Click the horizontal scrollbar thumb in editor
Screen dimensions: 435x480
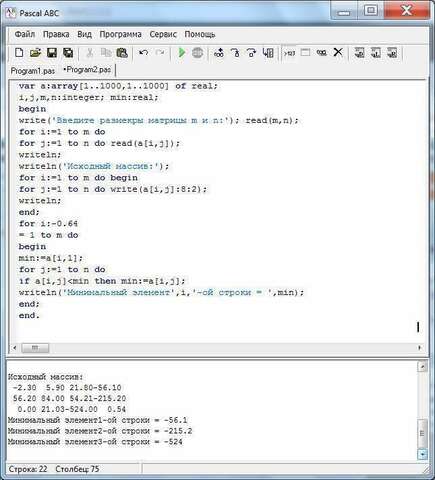(35, 348)
